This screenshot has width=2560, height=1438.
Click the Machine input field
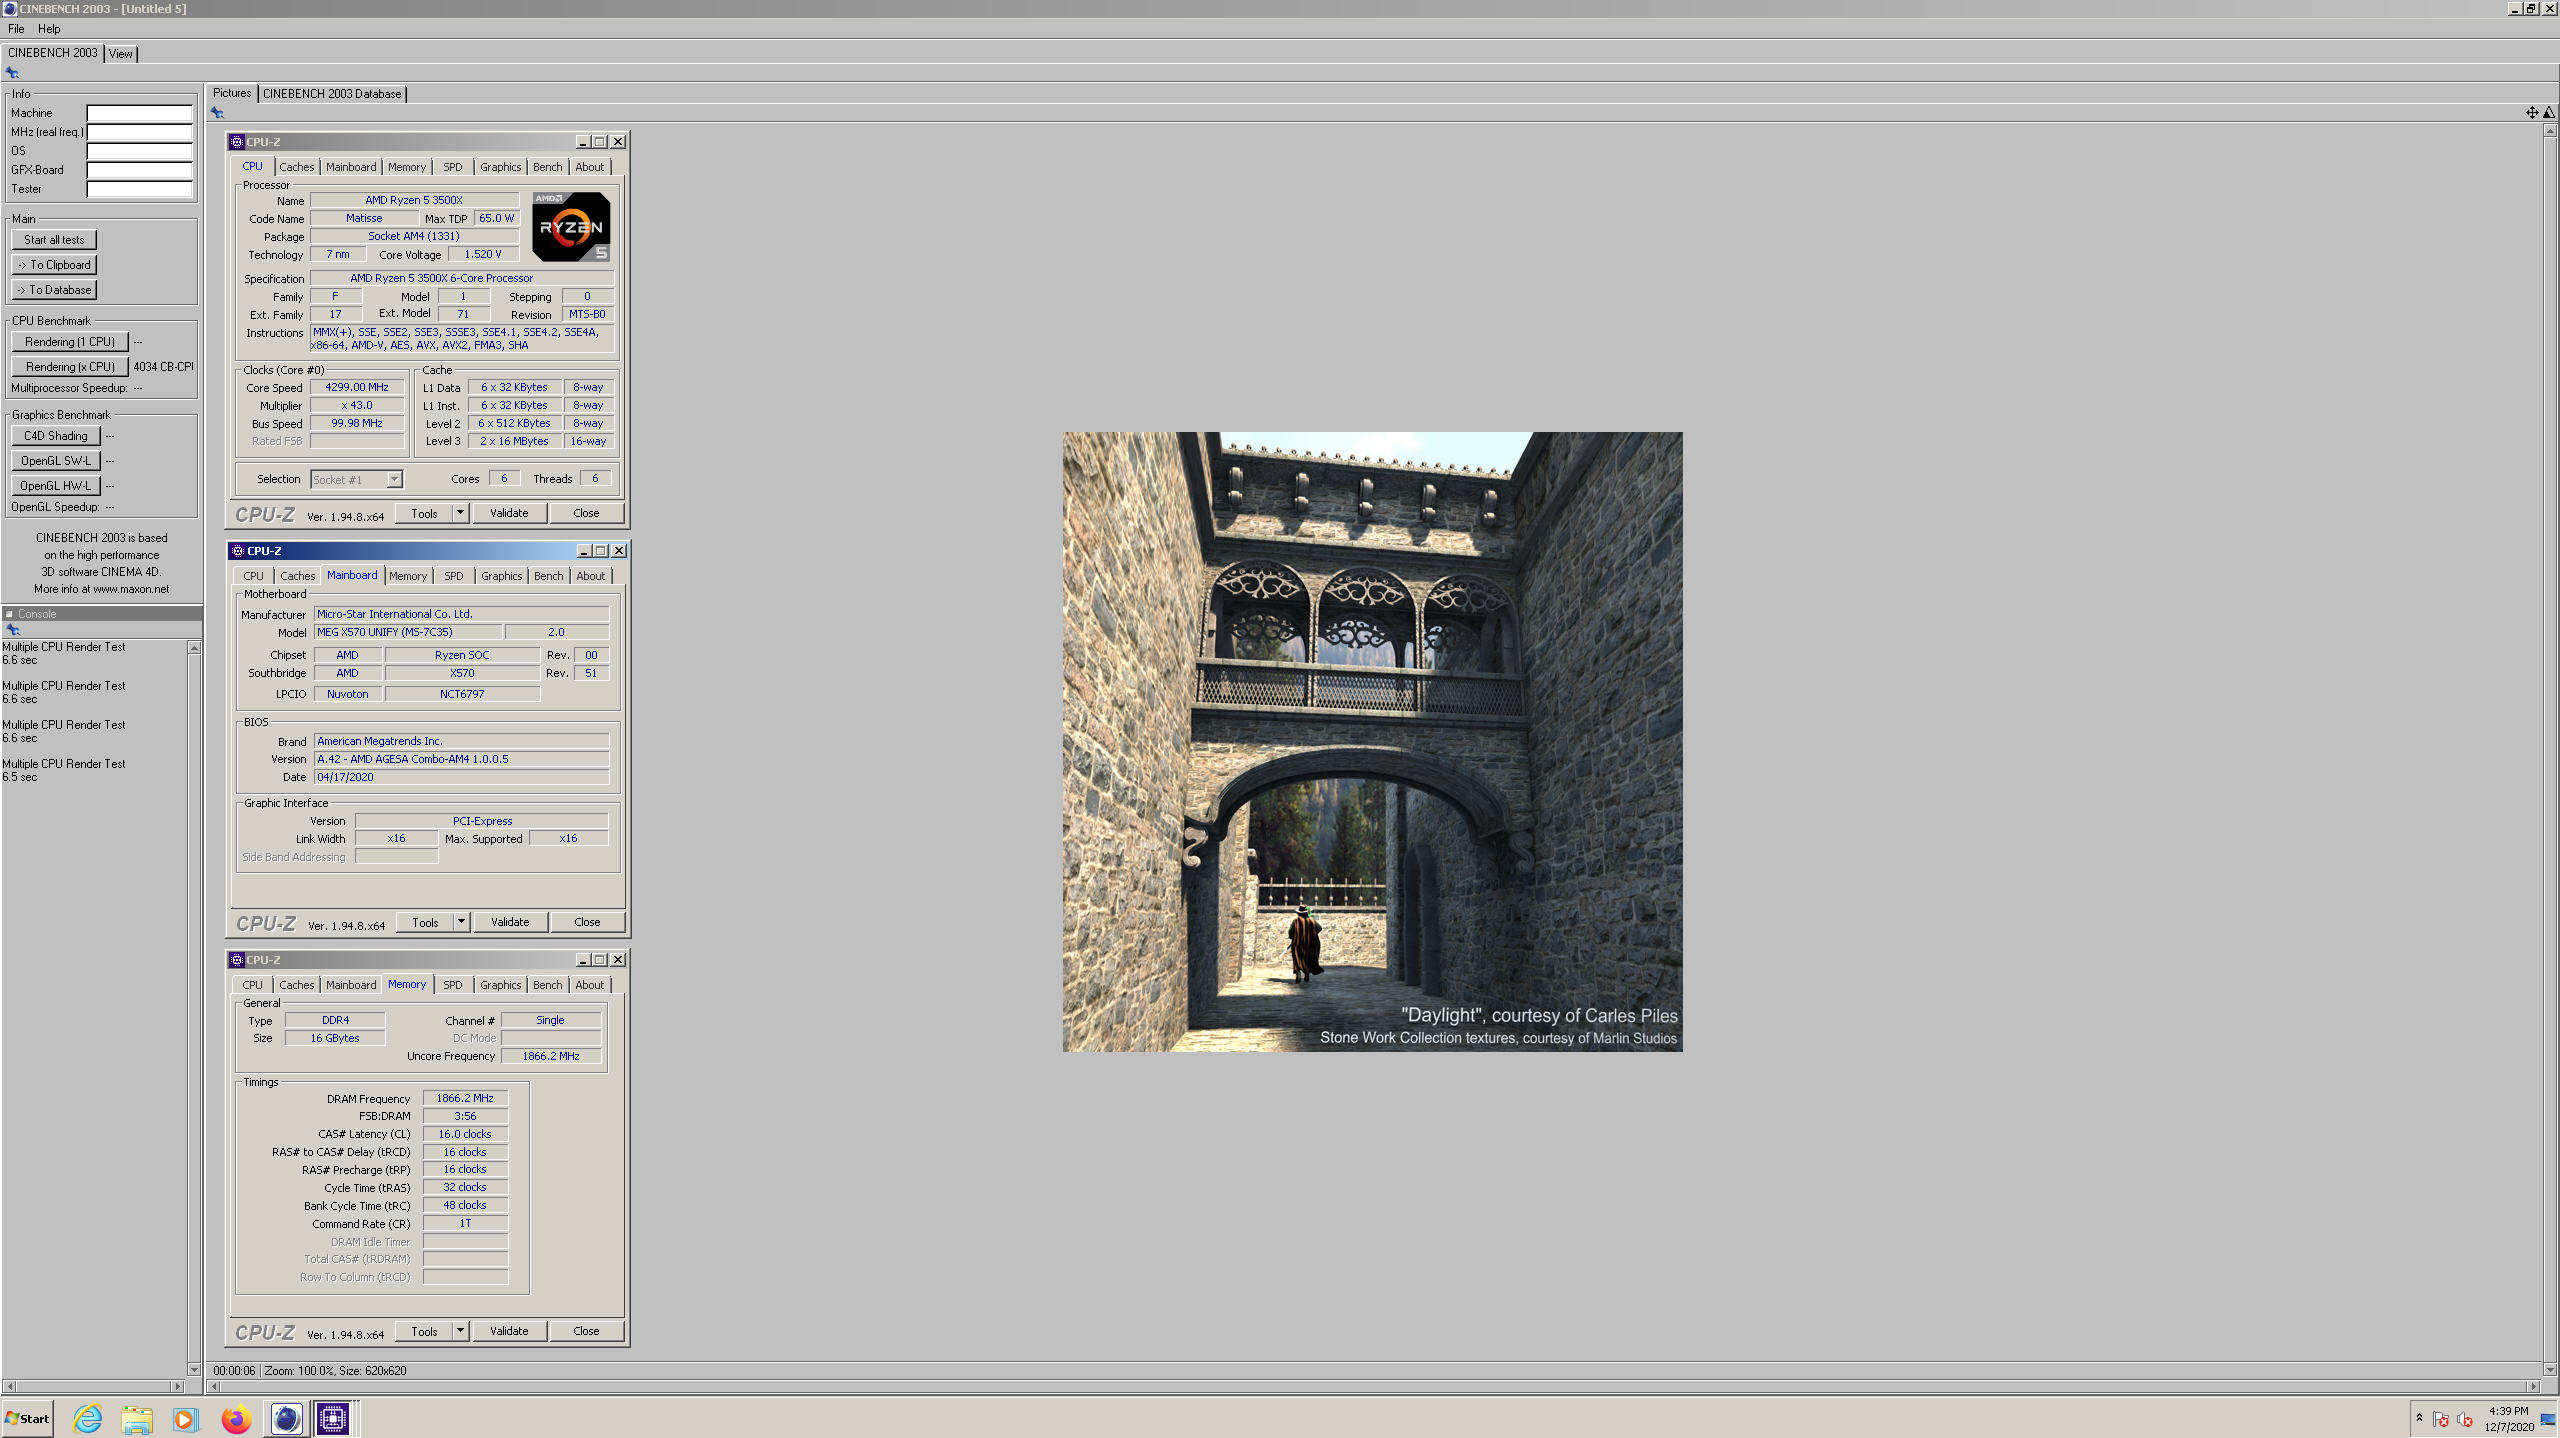point(139,113)
